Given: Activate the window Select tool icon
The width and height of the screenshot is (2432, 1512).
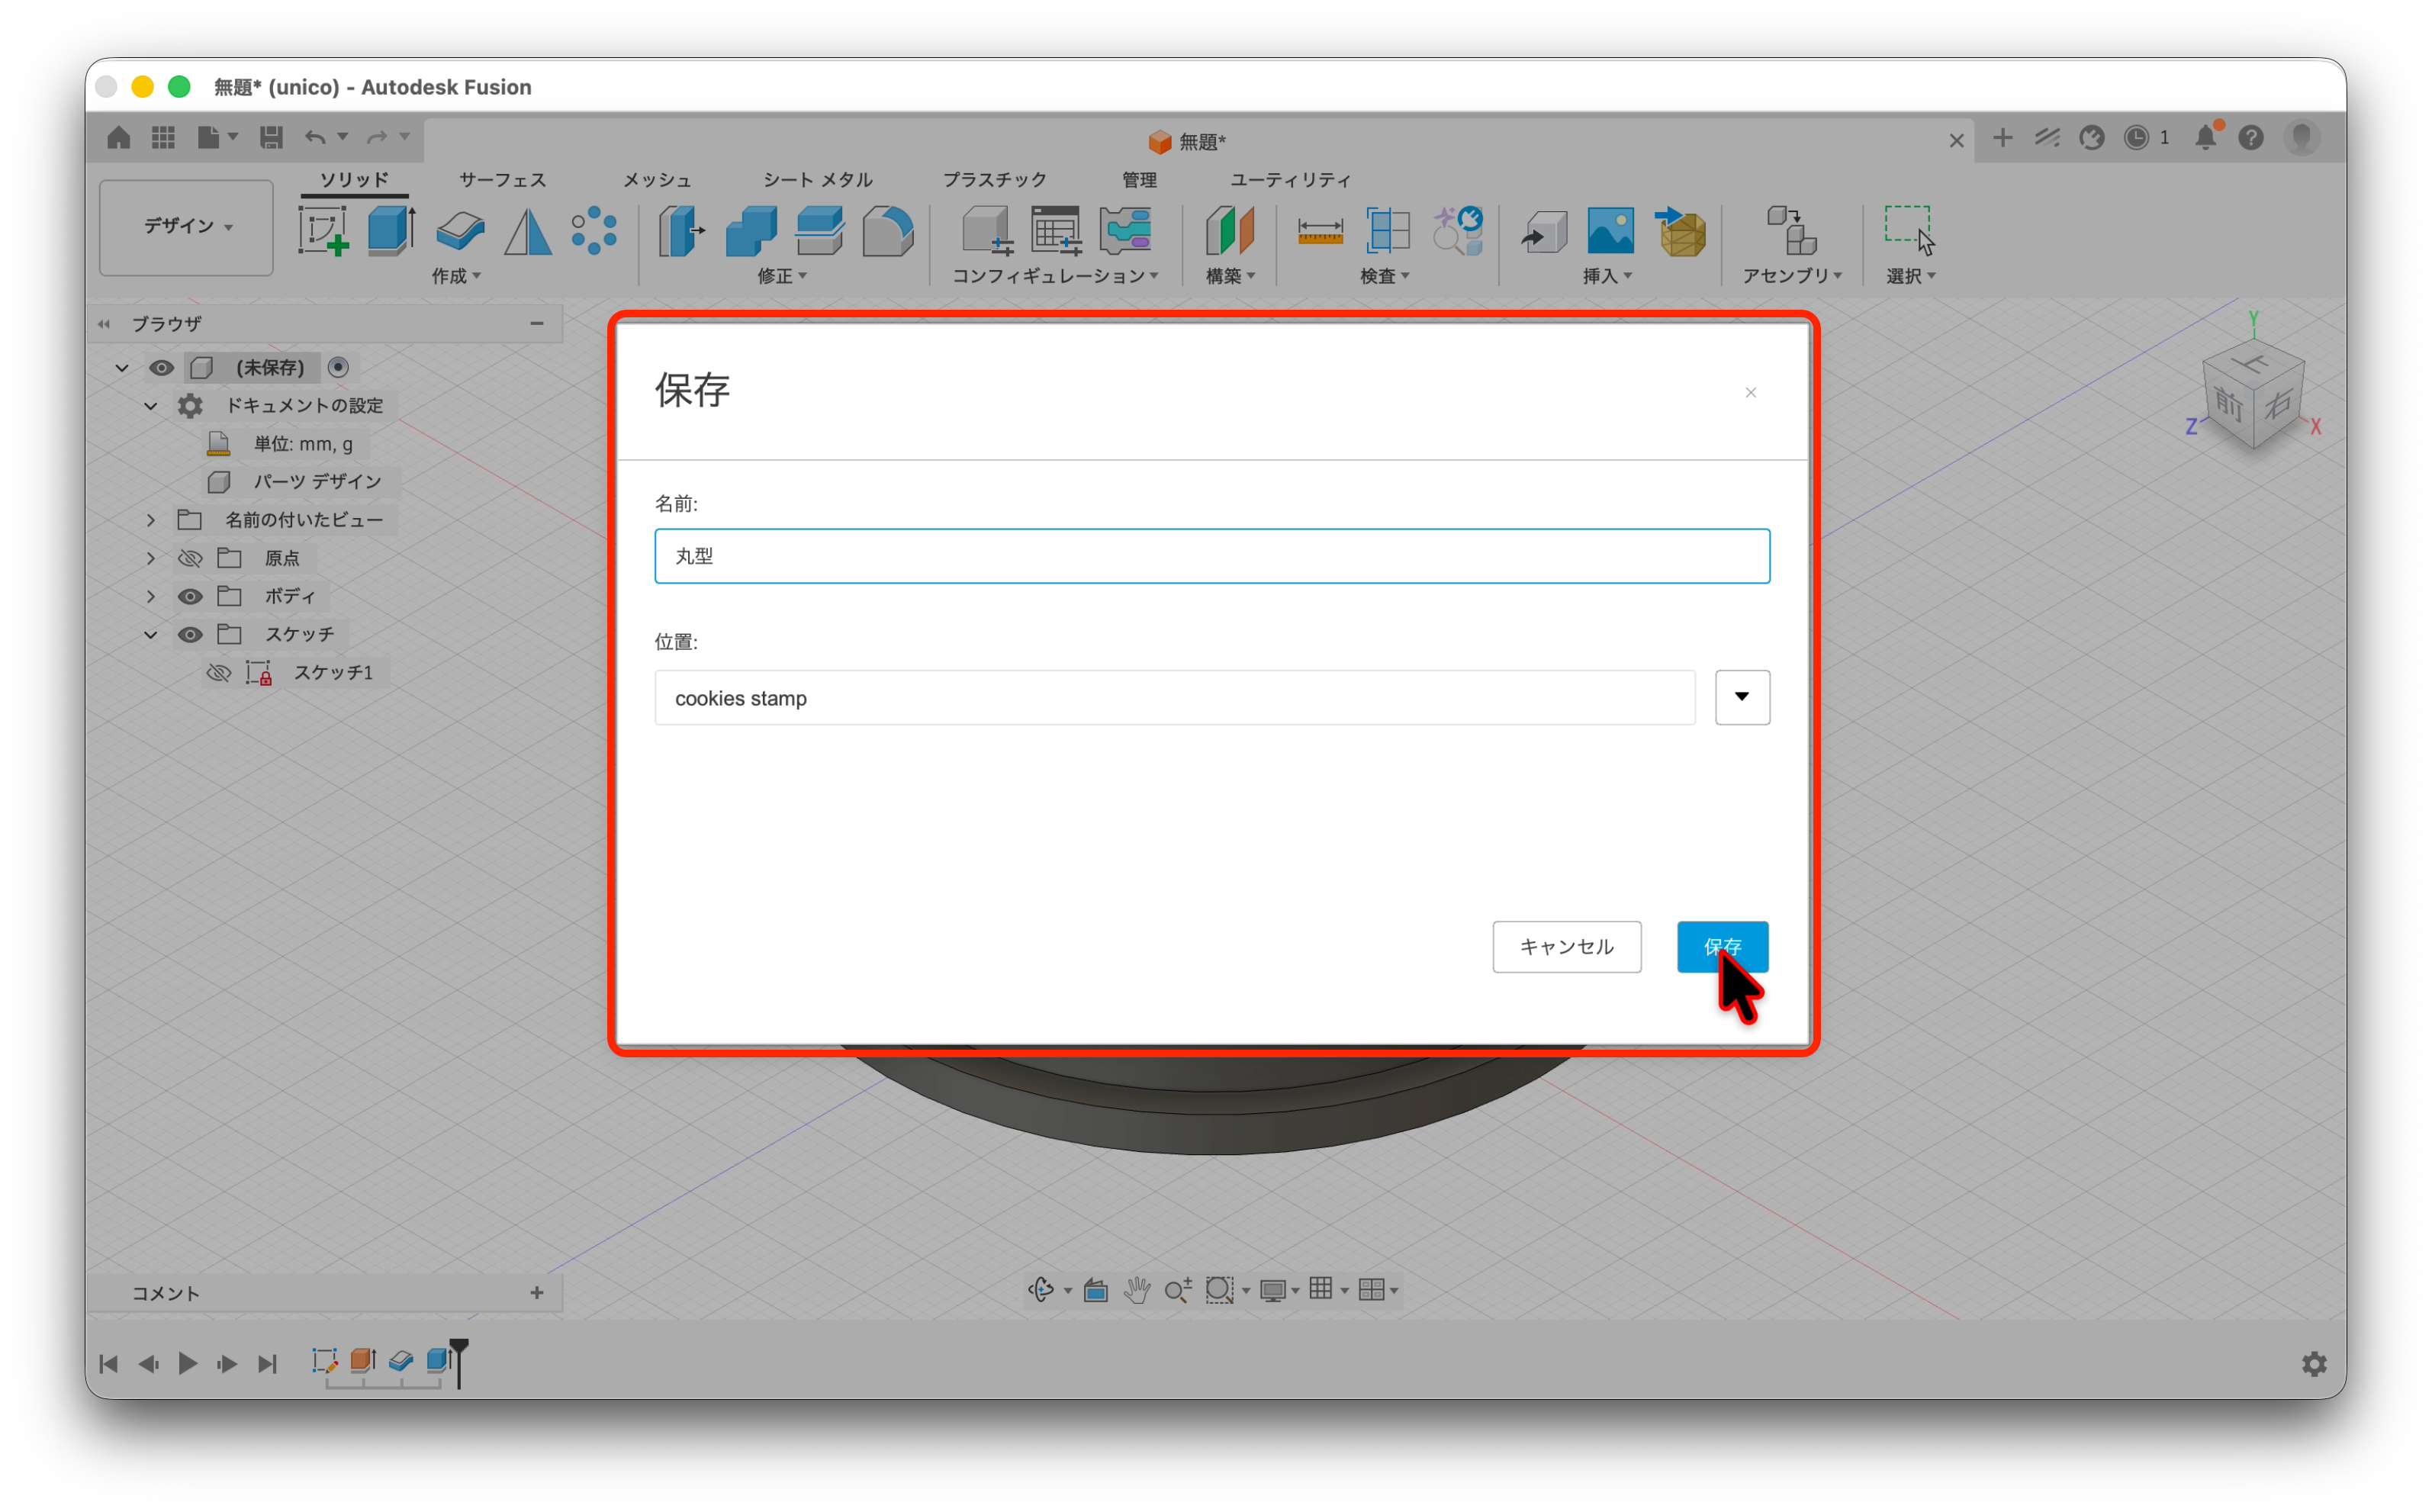Looking at the screenshot, I should click(x=1910, y=231).
